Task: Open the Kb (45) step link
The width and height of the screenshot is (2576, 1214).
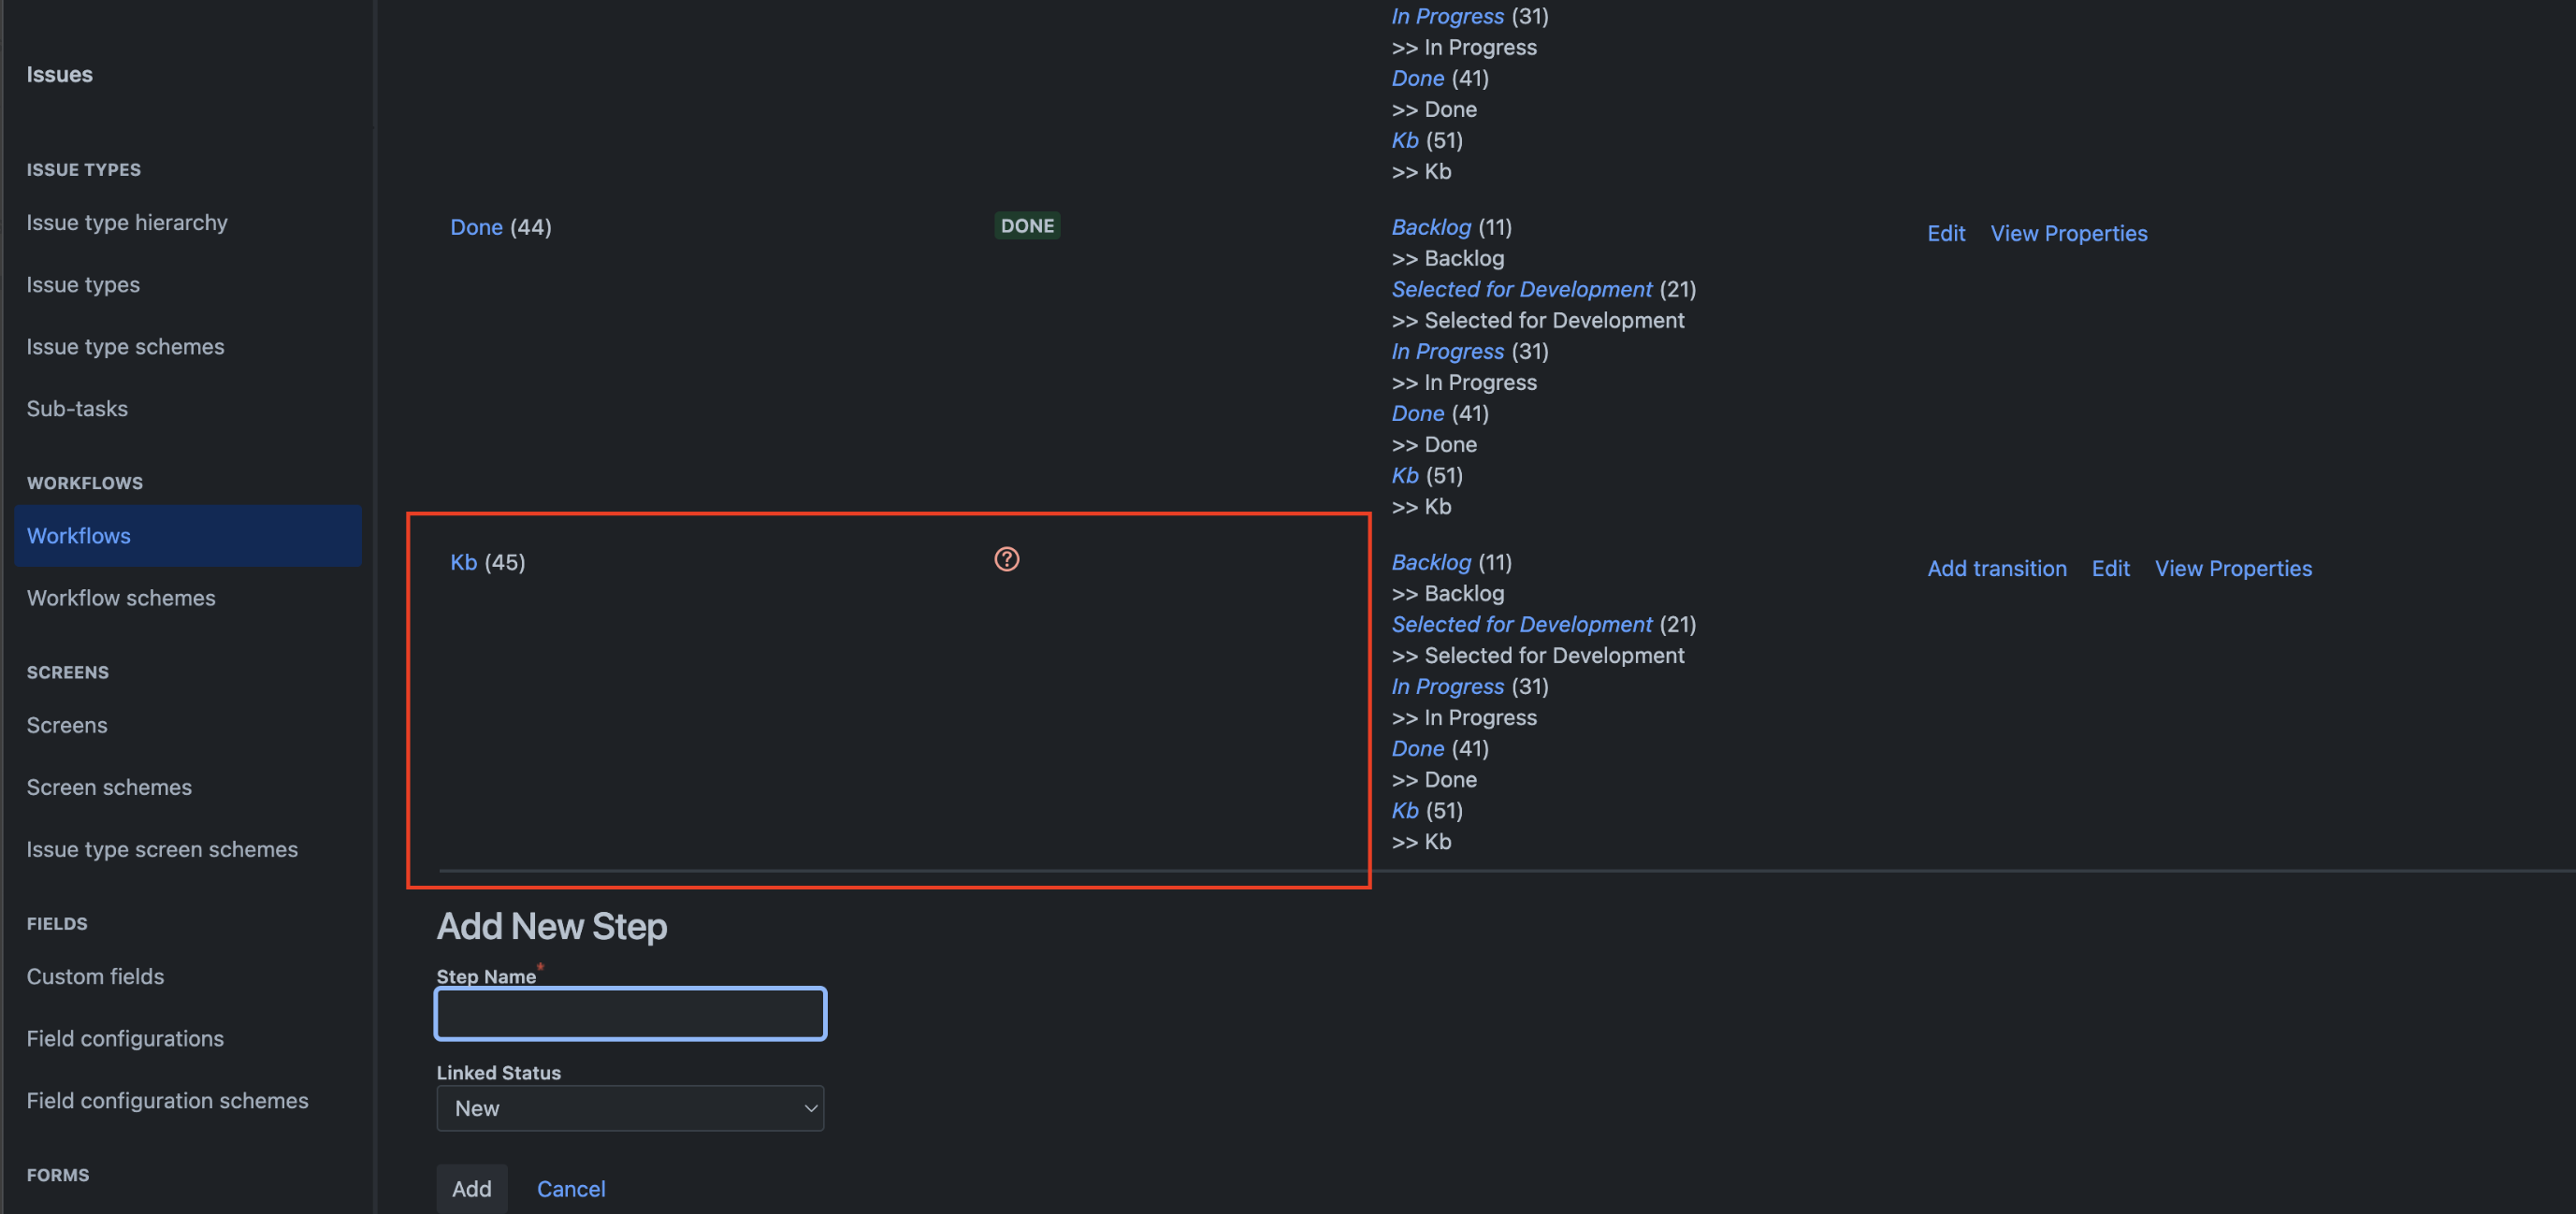Action: click(463, 562)
